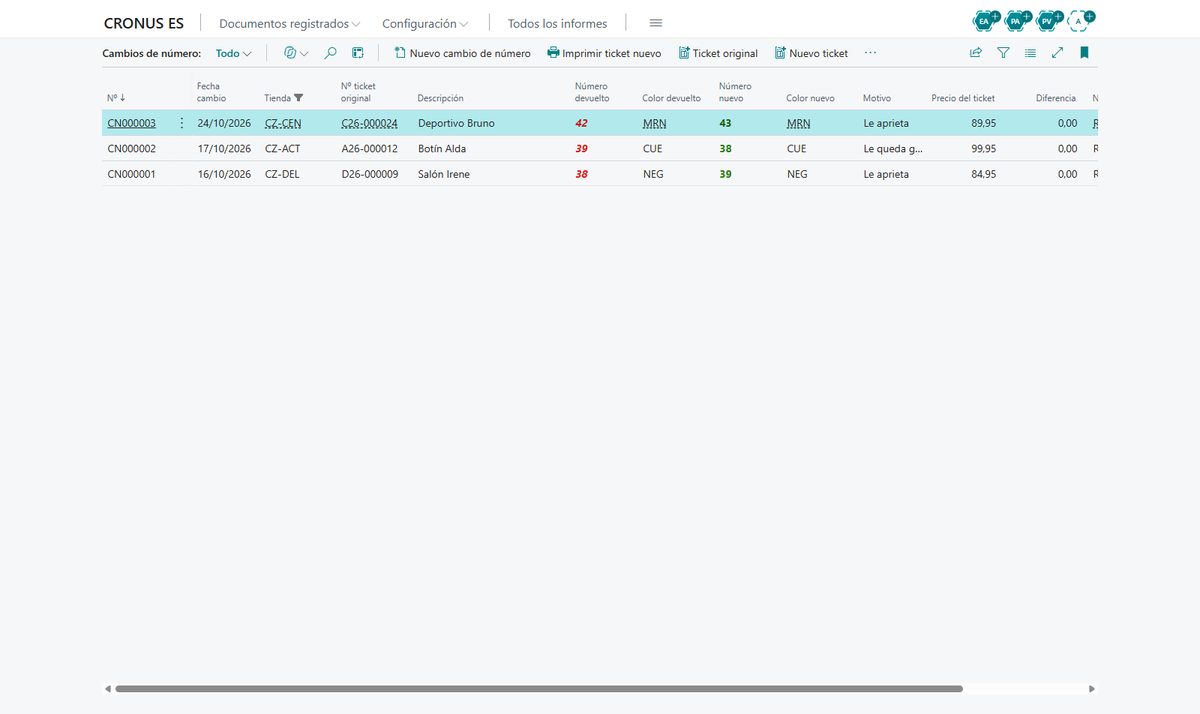Click the scrollbar left arrow
The height and width of the screenshot is (714, 1200).
click(x=108, y=689)
